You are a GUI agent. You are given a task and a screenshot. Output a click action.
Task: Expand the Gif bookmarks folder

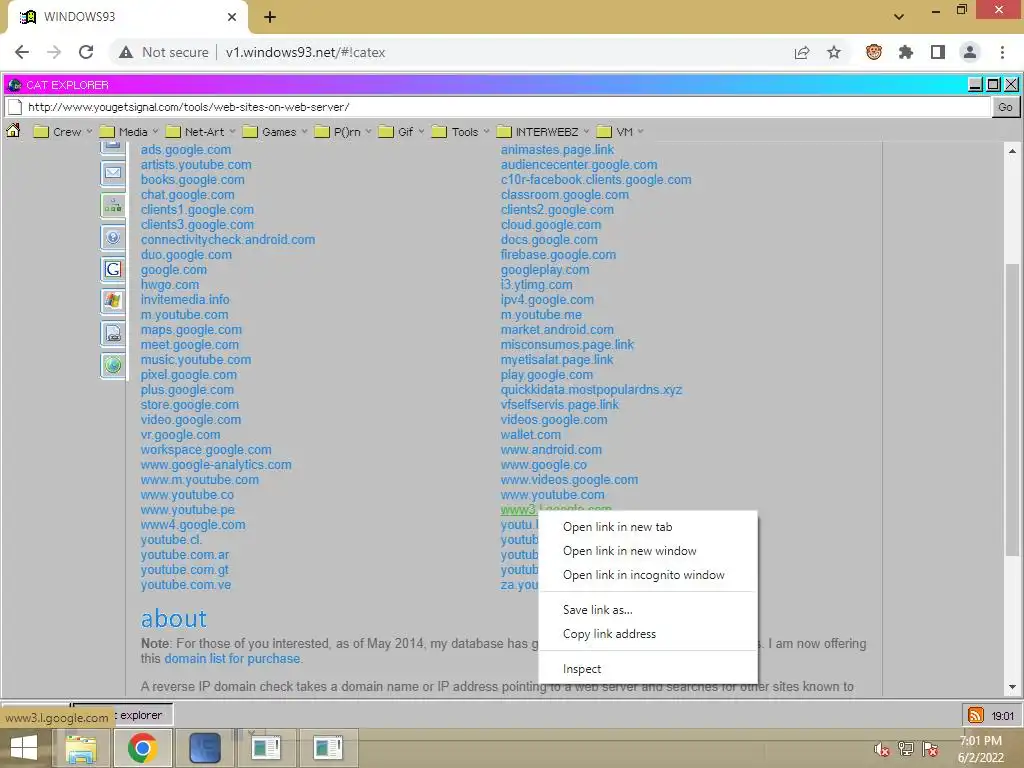(x=402, y=132)
